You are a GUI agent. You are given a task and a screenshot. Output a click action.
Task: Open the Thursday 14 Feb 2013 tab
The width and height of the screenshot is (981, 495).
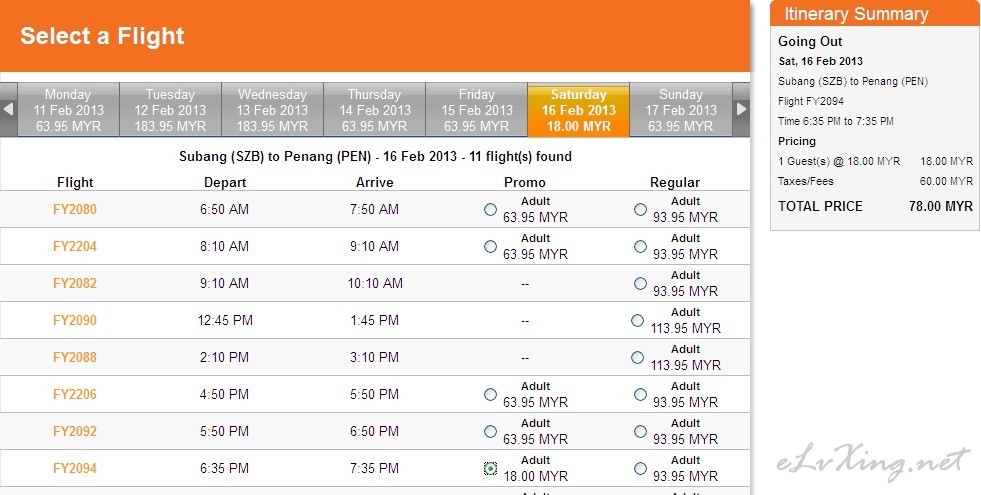tap(374, 110)
